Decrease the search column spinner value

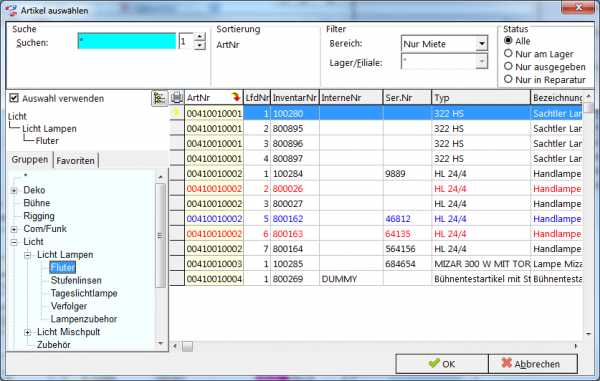[x=199, y=45]
